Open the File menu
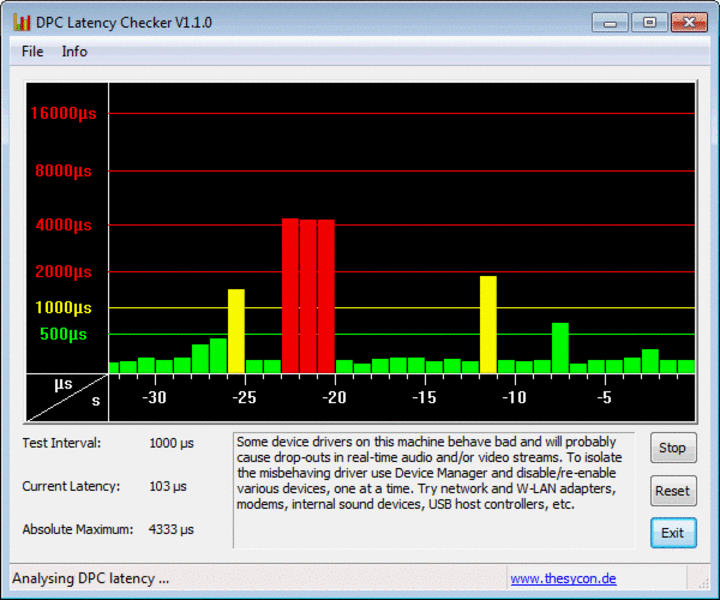This screenshot has width=720, height=600. click(x=33, y=51)
